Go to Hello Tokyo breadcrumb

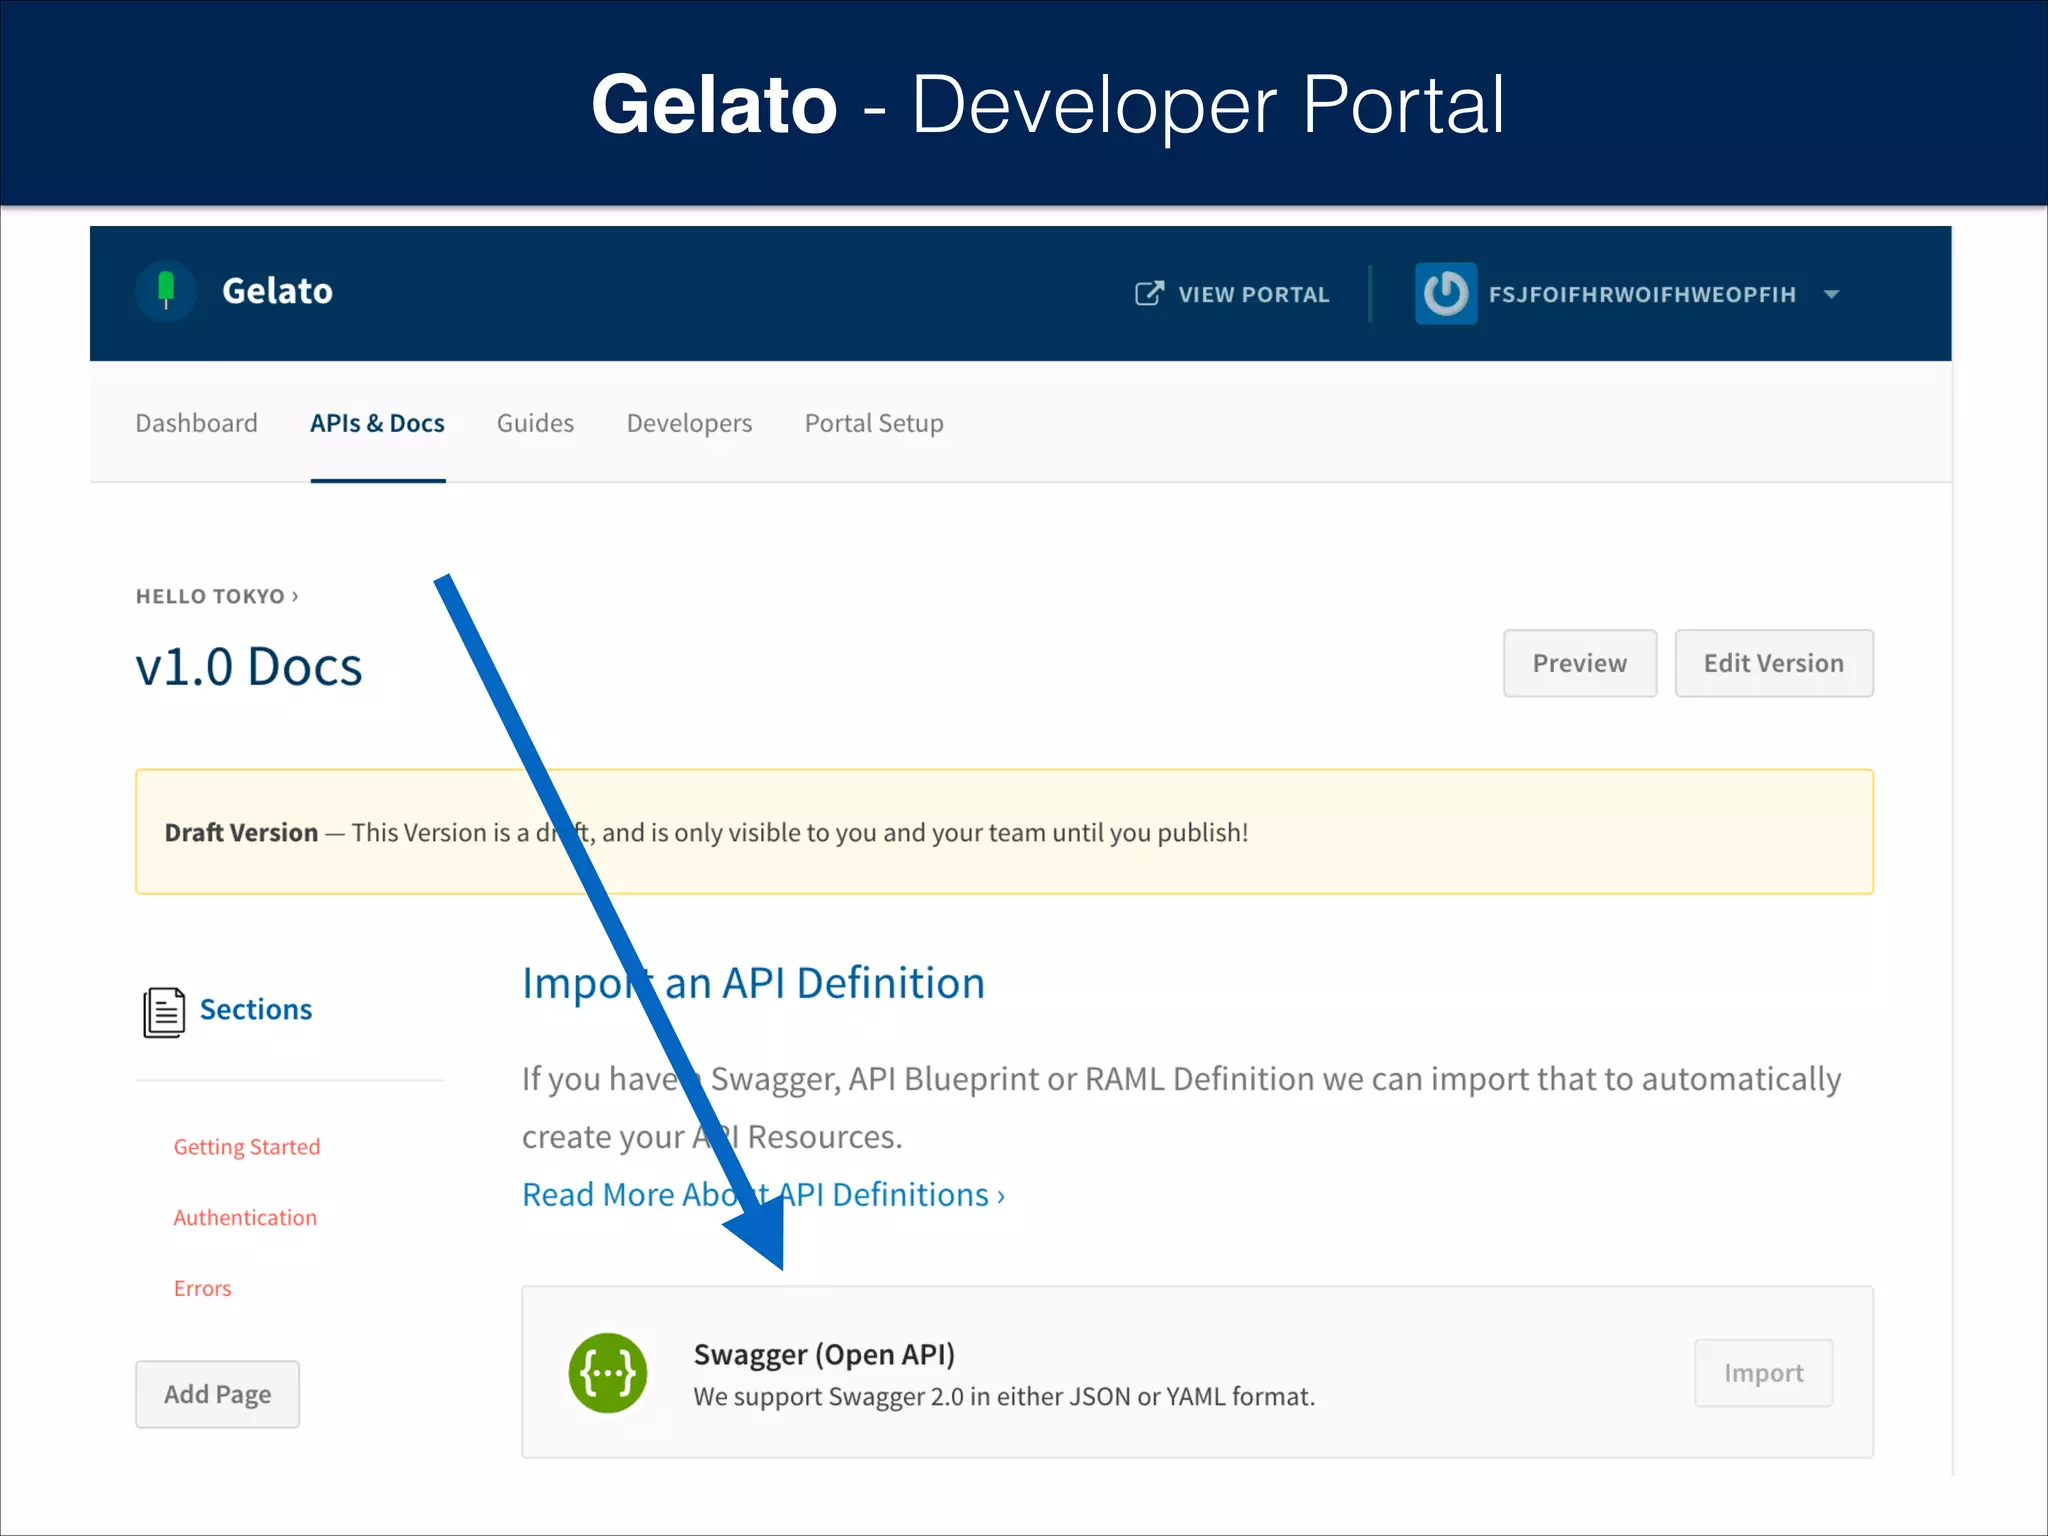(211, 596)
